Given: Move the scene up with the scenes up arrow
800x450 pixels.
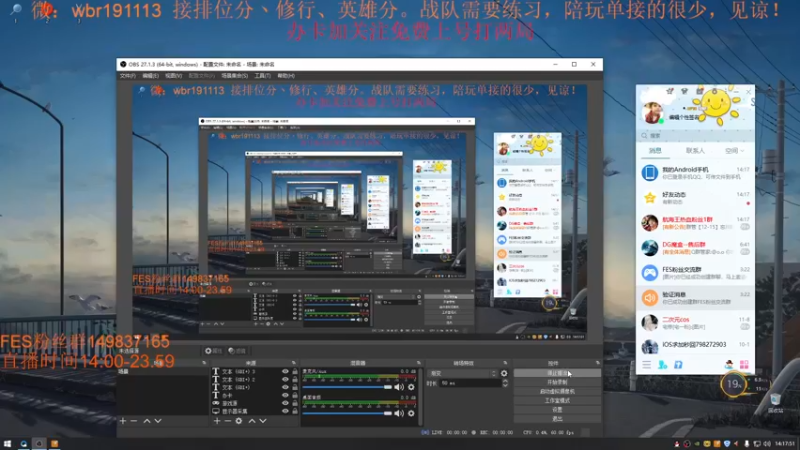Looking at the screenshot, I should (146, 421).
